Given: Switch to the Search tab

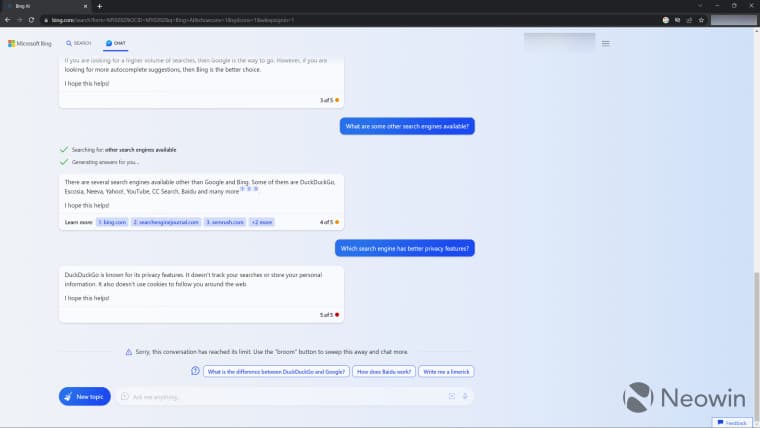Looking at the screenshot, I should coord(79,43).
